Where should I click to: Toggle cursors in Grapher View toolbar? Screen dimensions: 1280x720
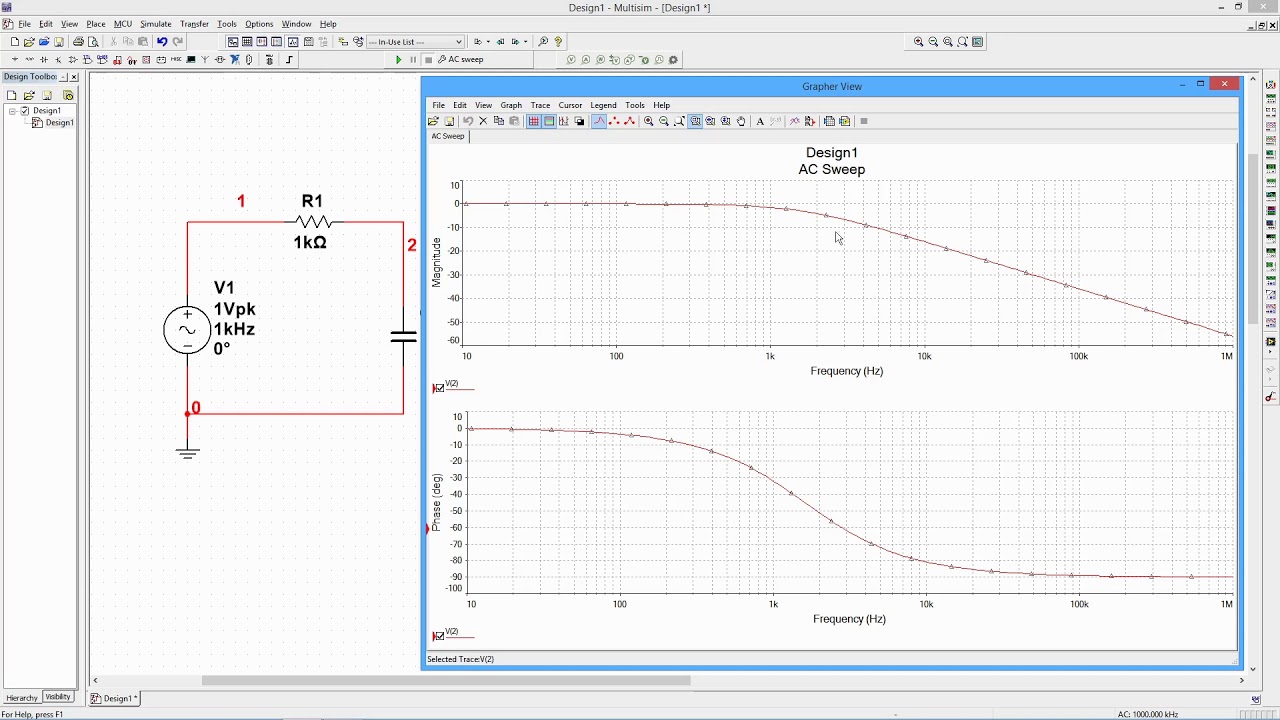pyautogui.click(x=564, y=121)
